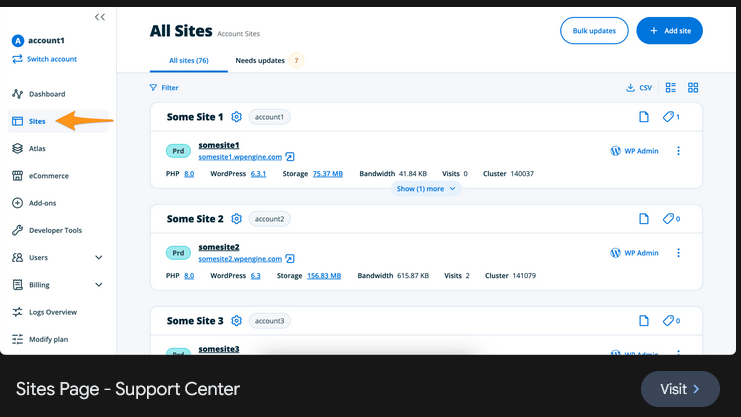Click storage value 156.83 MB
Image resolution: width=741 pixels, height=417 pixels.
(324, 276)
